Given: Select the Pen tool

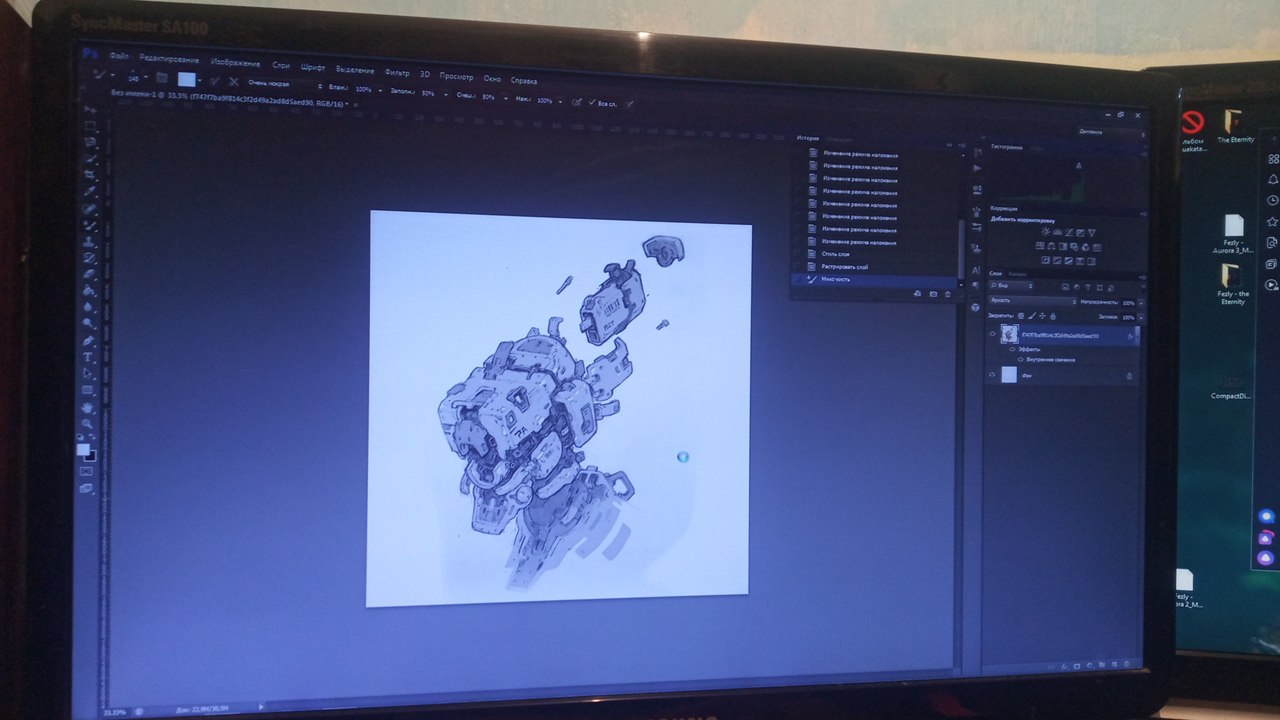Looking at the screenshot, I should click(88, 340).
